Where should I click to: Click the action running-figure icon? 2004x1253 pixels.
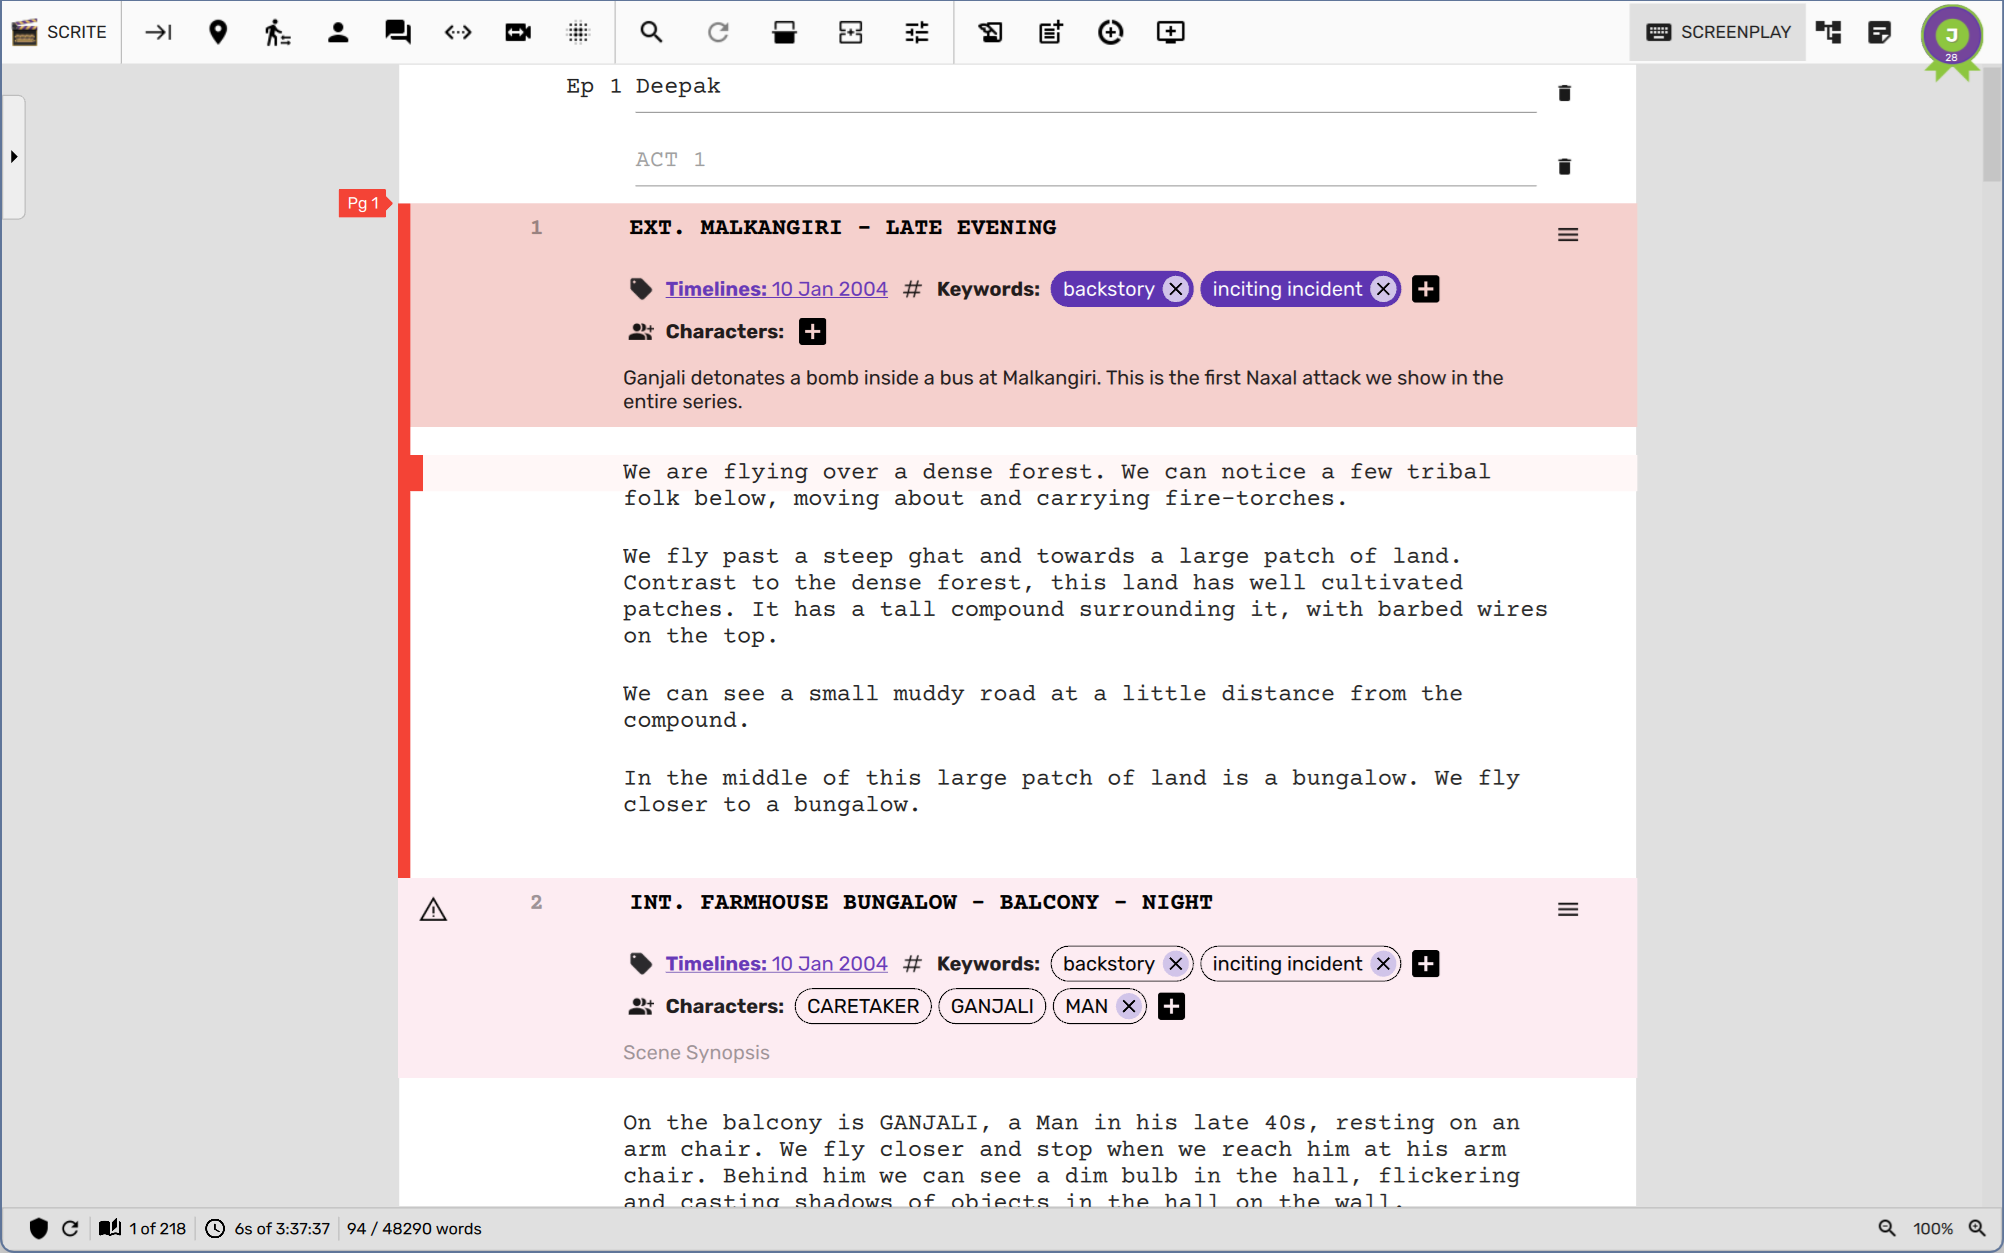[x=277, y=32]
